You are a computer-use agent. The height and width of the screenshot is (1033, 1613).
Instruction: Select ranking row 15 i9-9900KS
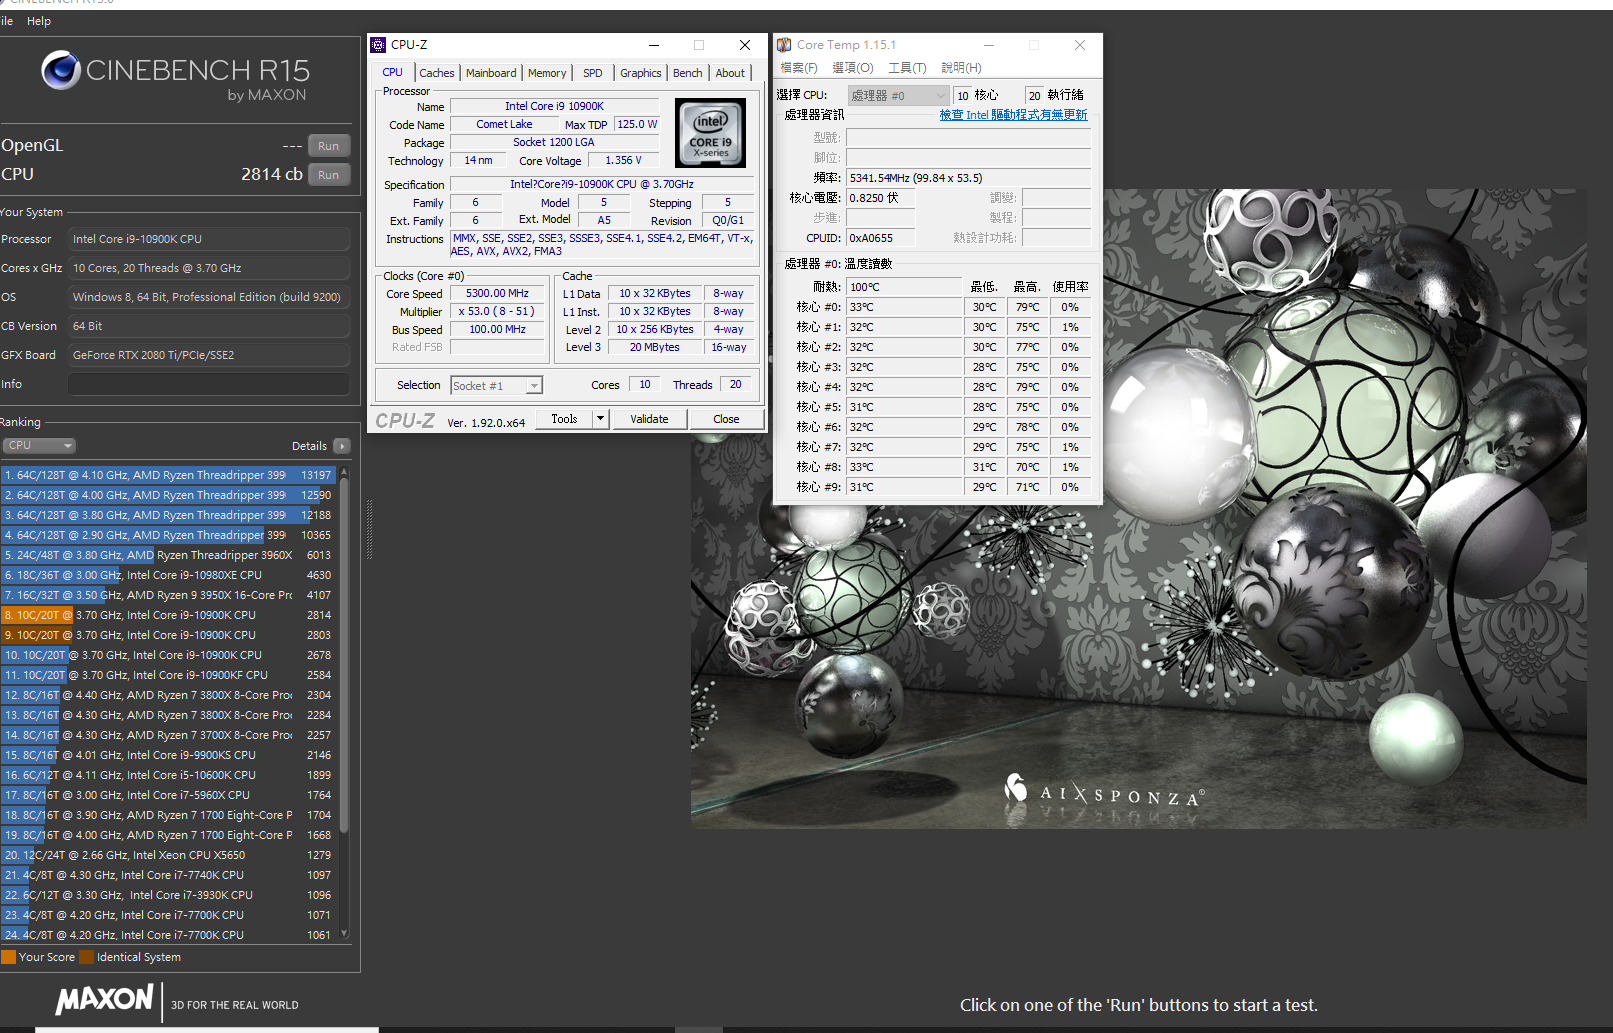pyautogui.click(x=168, y=755)
